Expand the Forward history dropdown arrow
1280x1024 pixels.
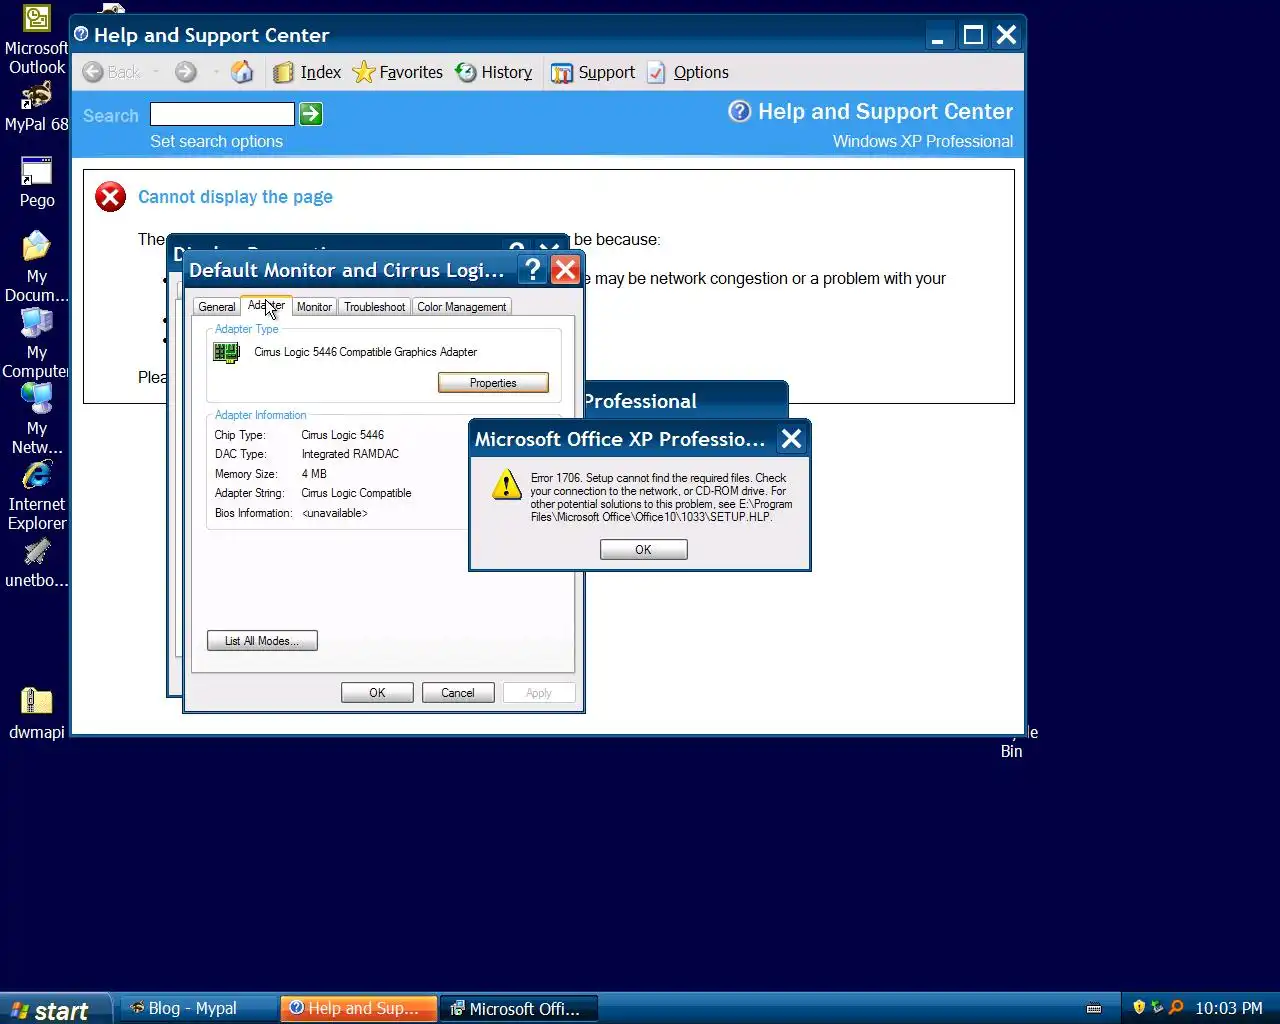coord(215,72)
